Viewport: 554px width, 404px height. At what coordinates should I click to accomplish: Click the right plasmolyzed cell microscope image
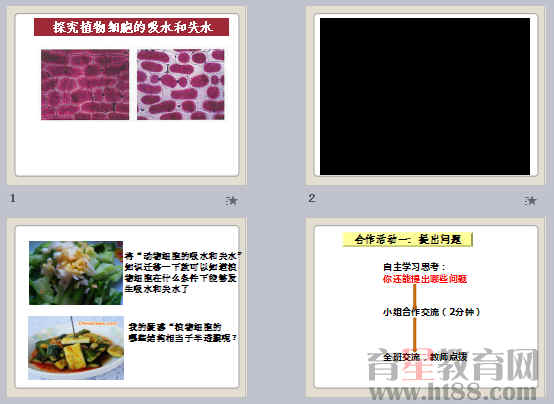point(181,84)
